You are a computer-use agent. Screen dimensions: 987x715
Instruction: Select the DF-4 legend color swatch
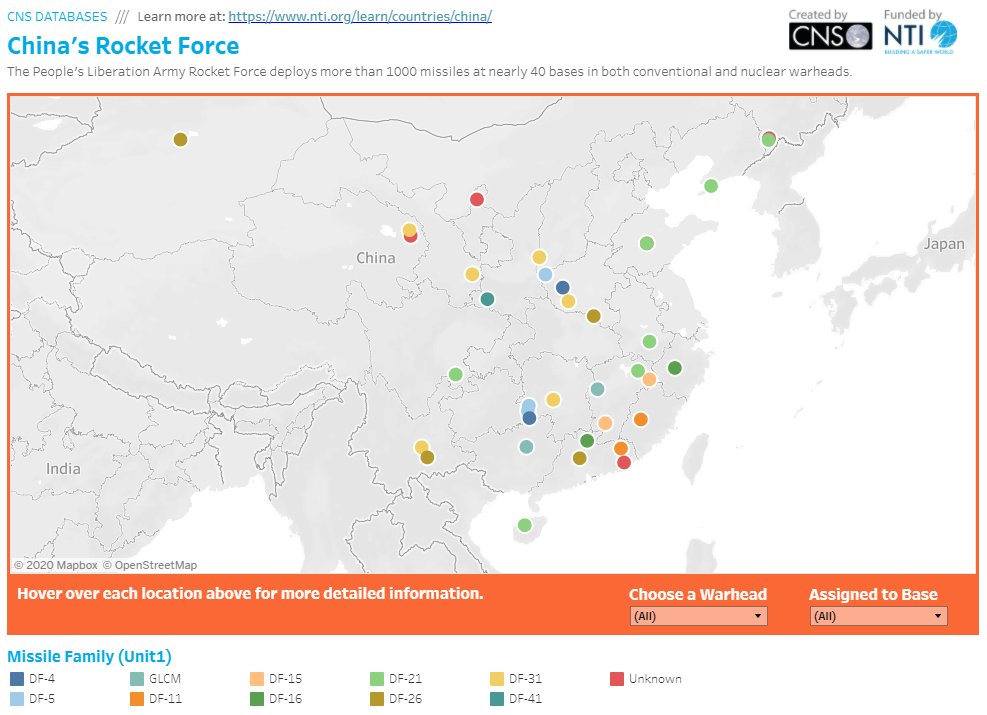[x=17, y=679]
